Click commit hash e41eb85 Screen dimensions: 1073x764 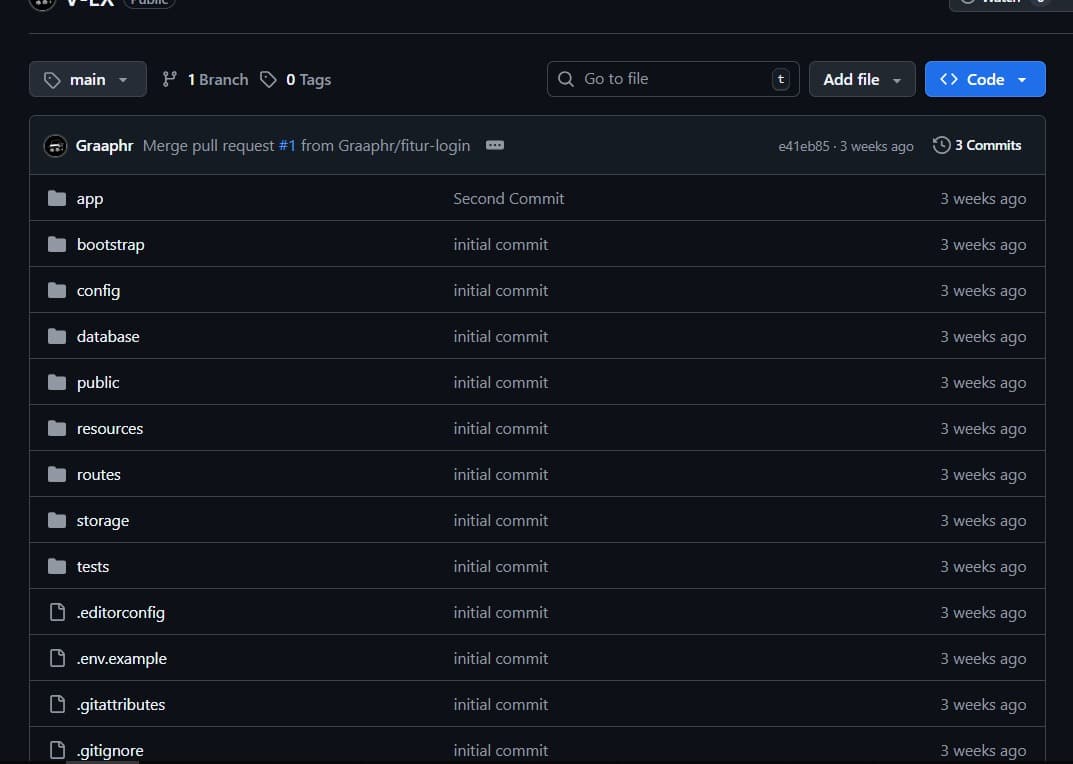tap(804, 146)
